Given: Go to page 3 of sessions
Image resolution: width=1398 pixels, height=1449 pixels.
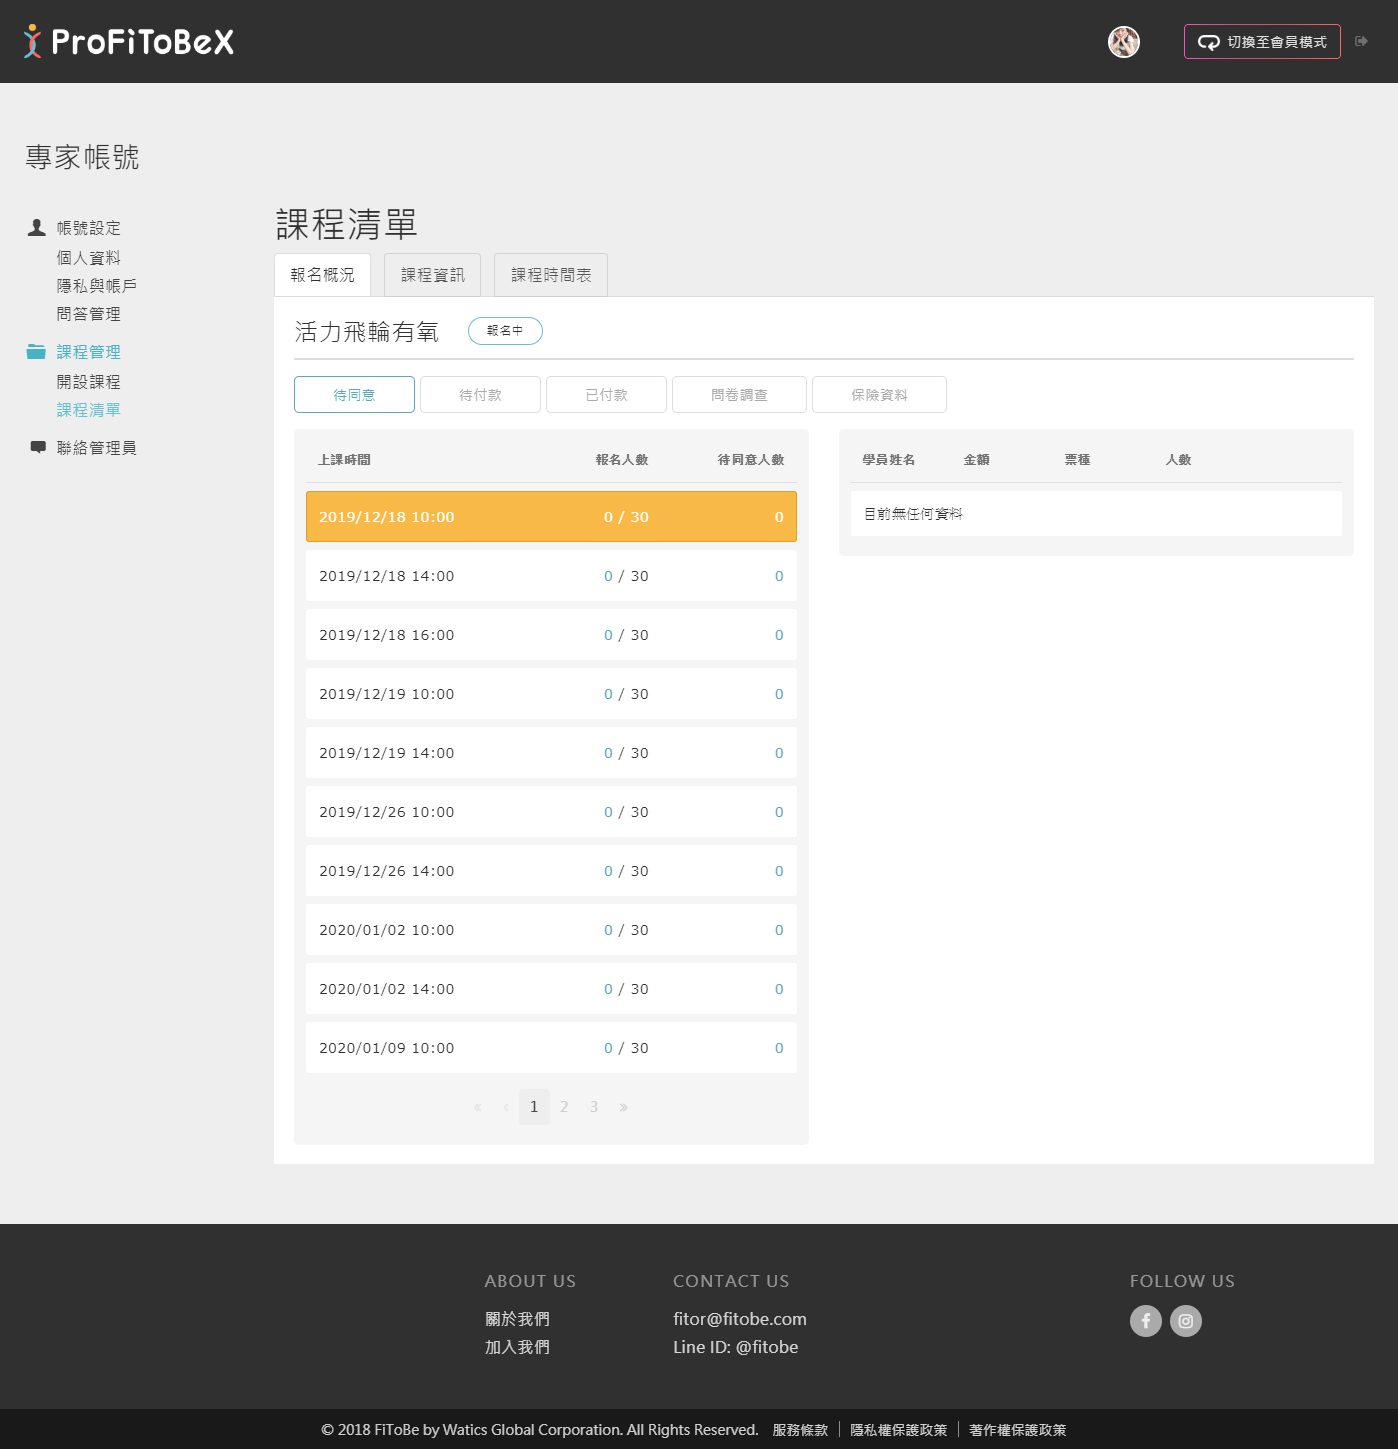Looking at the screenshot, I should click(x=594, y=1107).
